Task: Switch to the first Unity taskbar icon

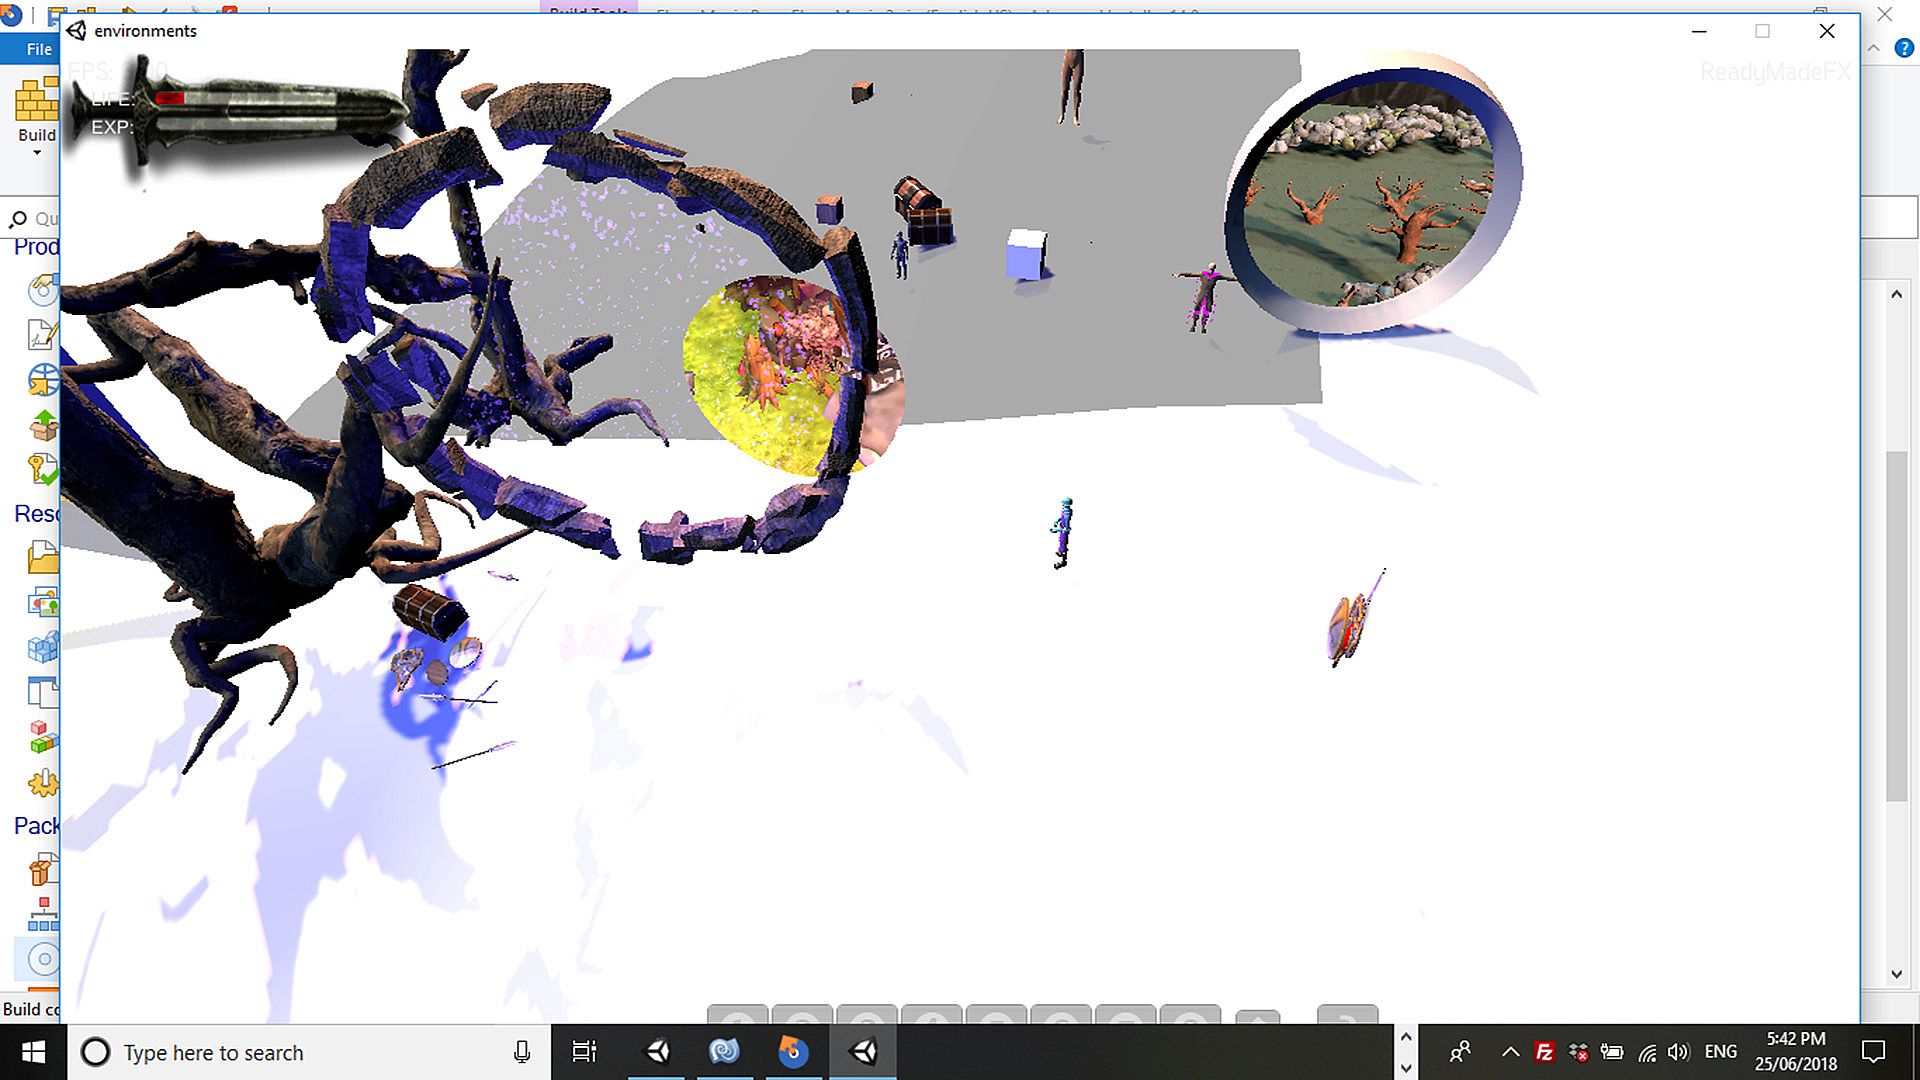Action: (x=658, y=1052)
